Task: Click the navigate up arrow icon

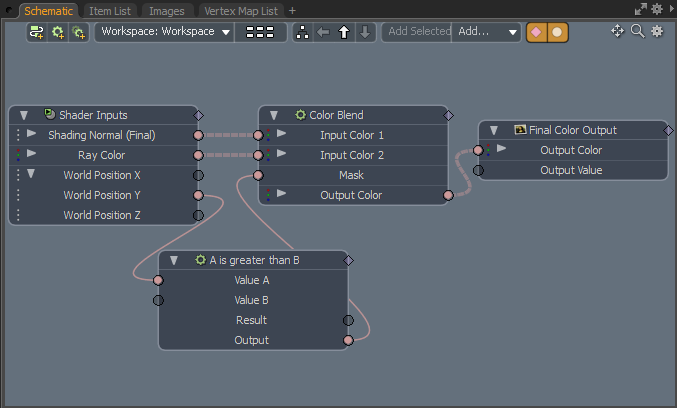Action: click(x=343, y=32)
